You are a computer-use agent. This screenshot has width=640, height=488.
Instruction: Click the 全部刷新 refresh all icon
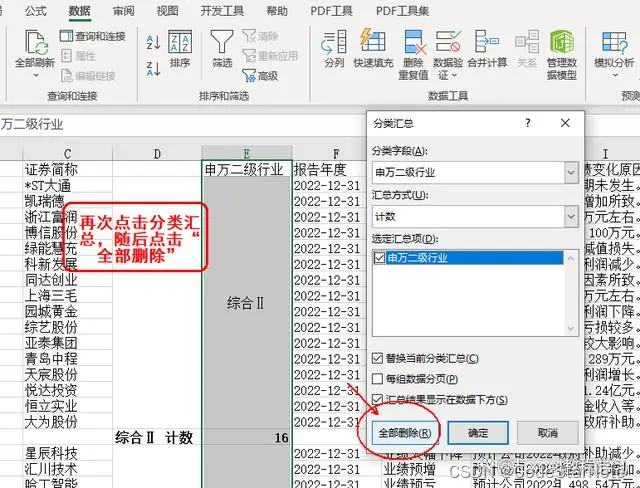[x=35, y=43]
